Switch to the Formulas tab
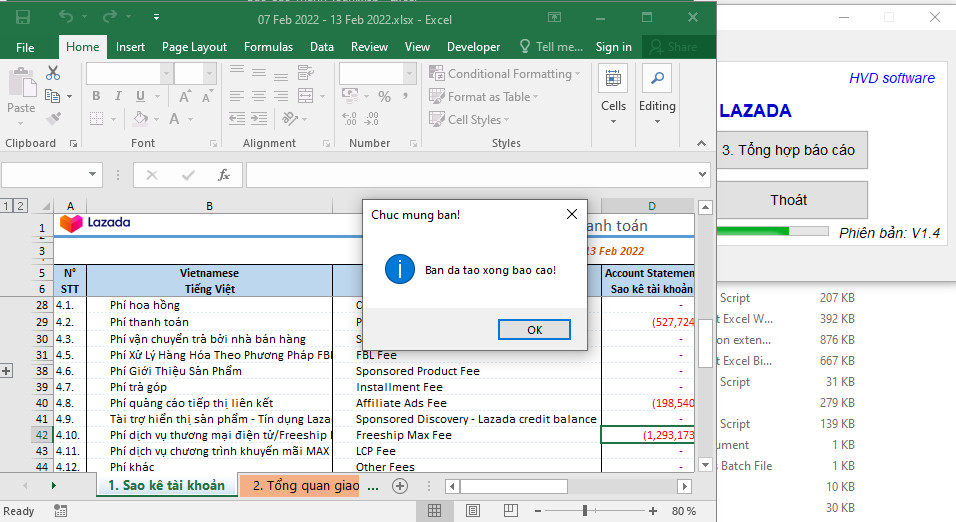Screen dimensions: 956x522 click(268, 47)
